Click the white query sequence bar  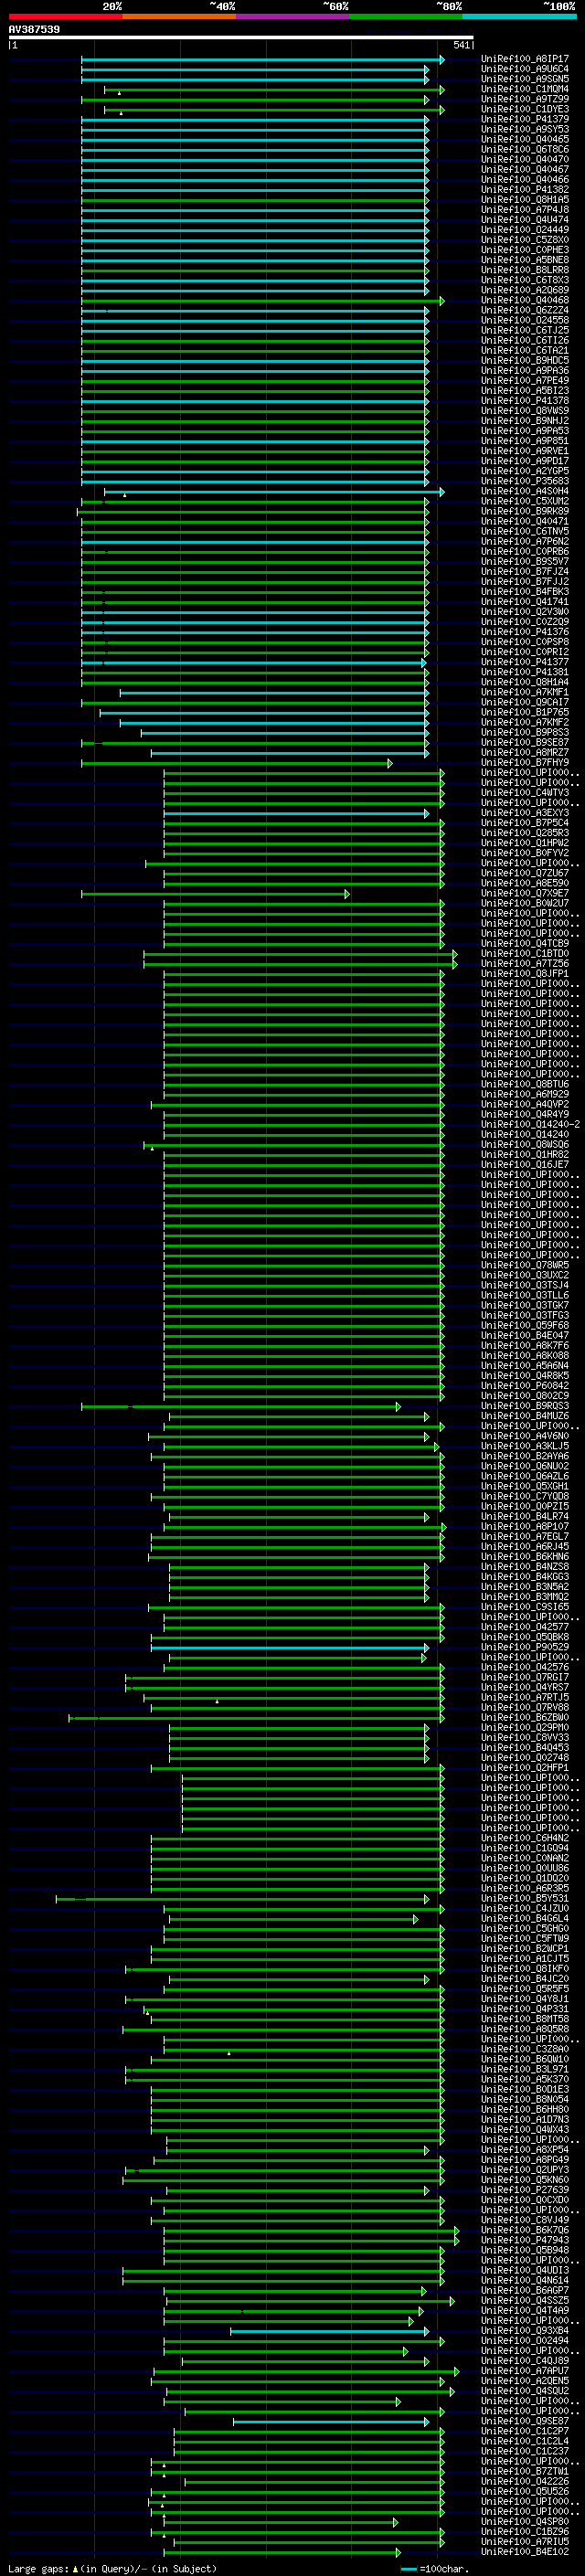[240, 37]
